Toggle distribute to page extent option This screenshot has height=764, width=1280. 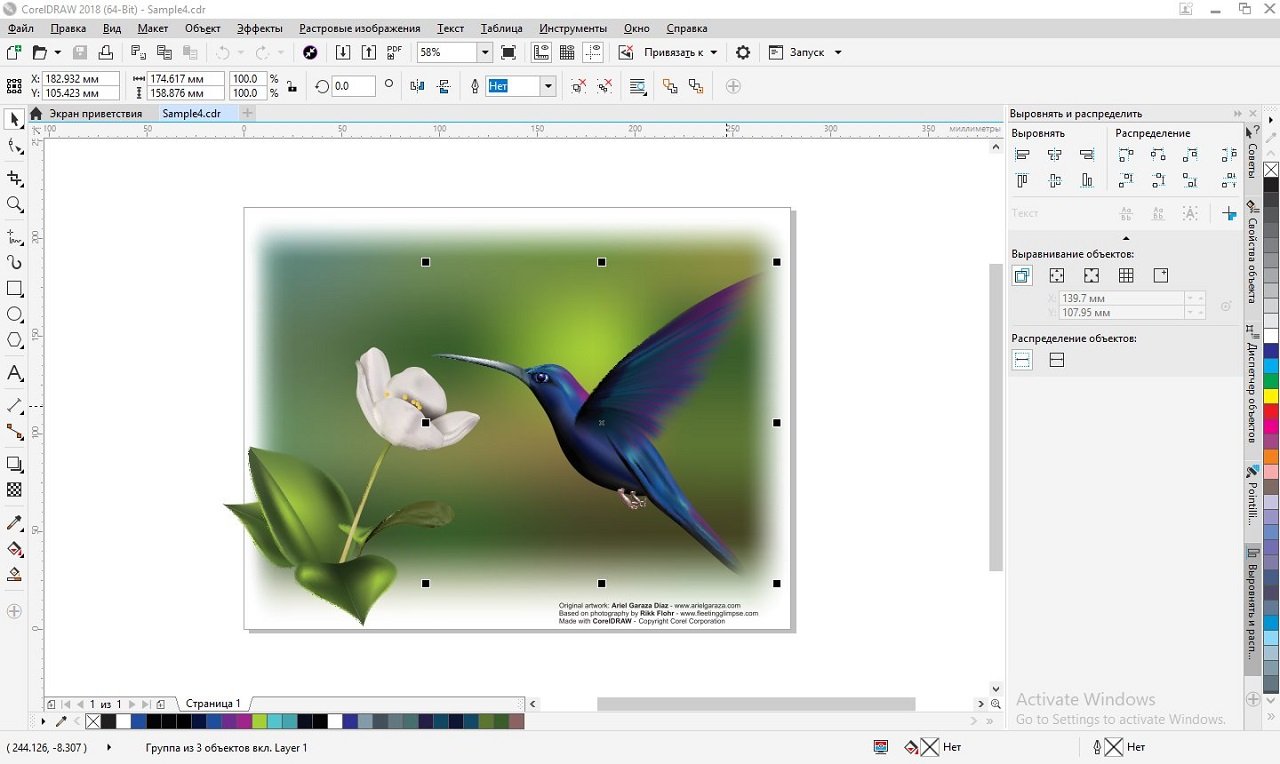[x=1057, y=360]
